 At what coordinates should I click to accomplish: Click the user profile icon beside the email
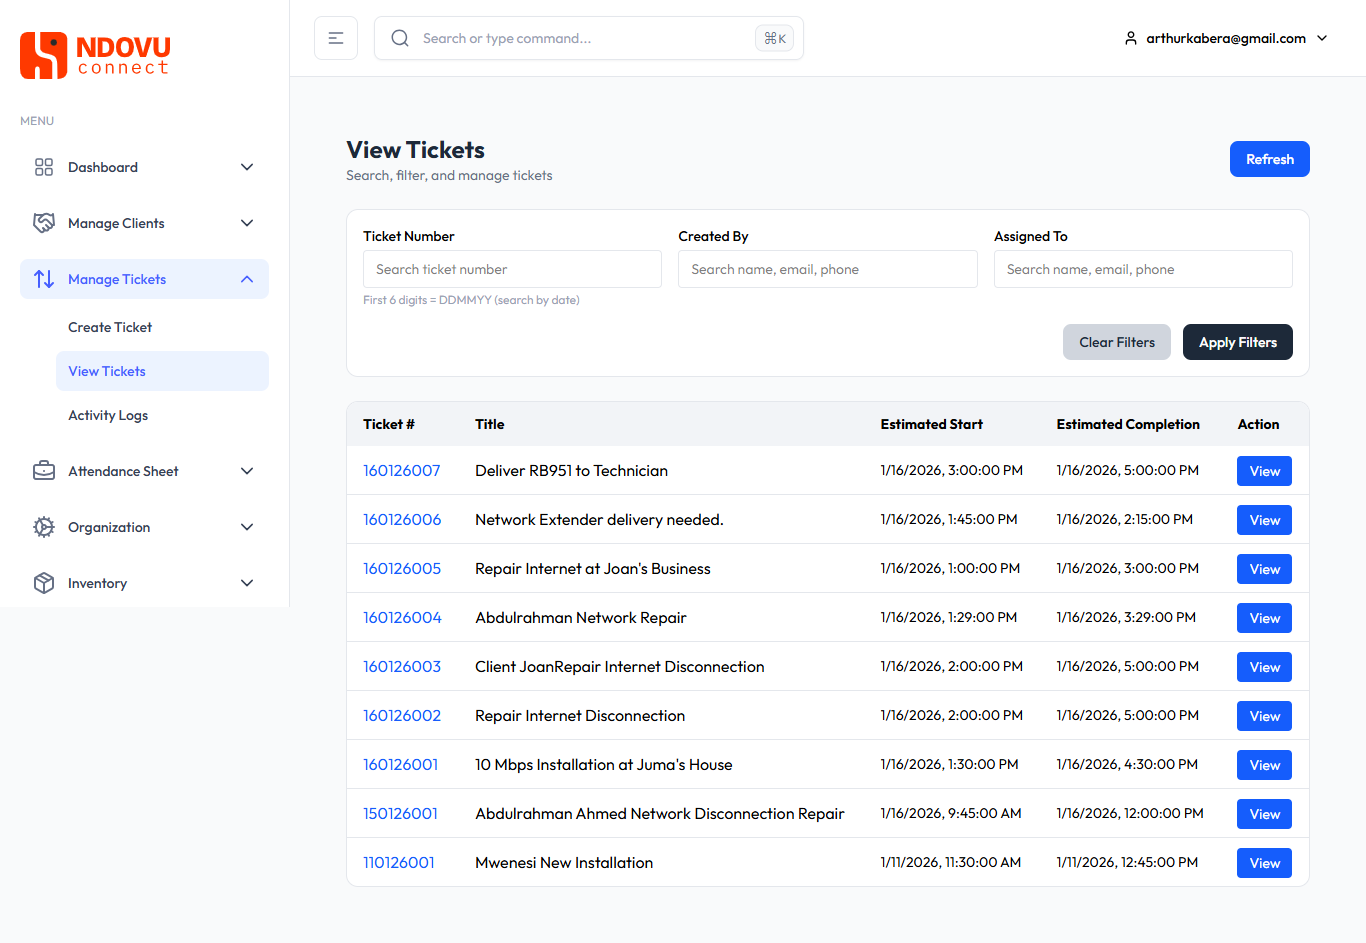pos(1130,38)
